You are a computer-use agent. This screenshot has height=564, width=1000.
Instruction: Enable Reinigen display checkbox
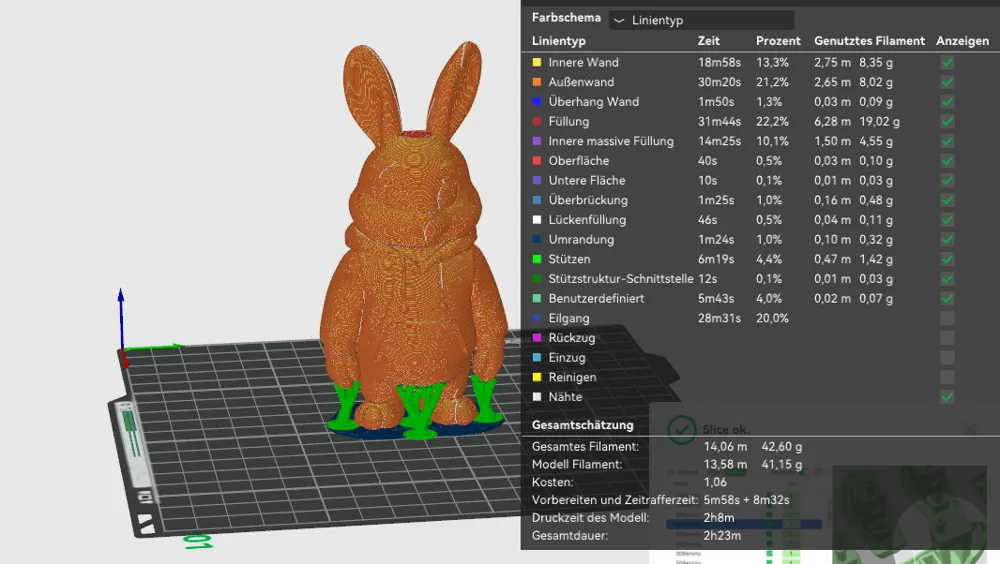click(x=947, y=377)
